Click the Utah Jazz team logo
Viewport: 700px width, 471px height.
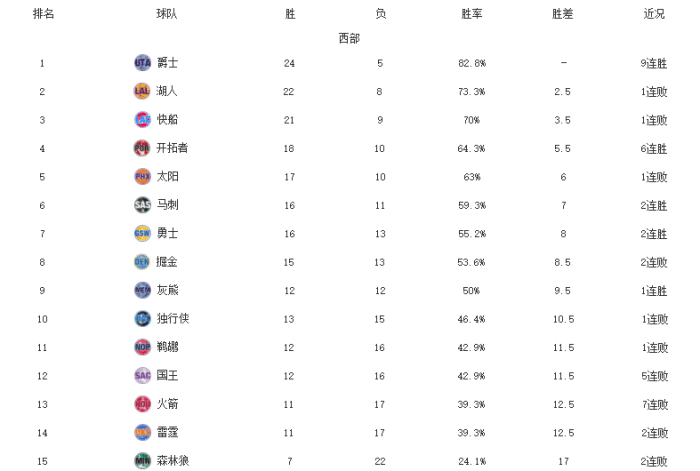click(x=142, y=63)
